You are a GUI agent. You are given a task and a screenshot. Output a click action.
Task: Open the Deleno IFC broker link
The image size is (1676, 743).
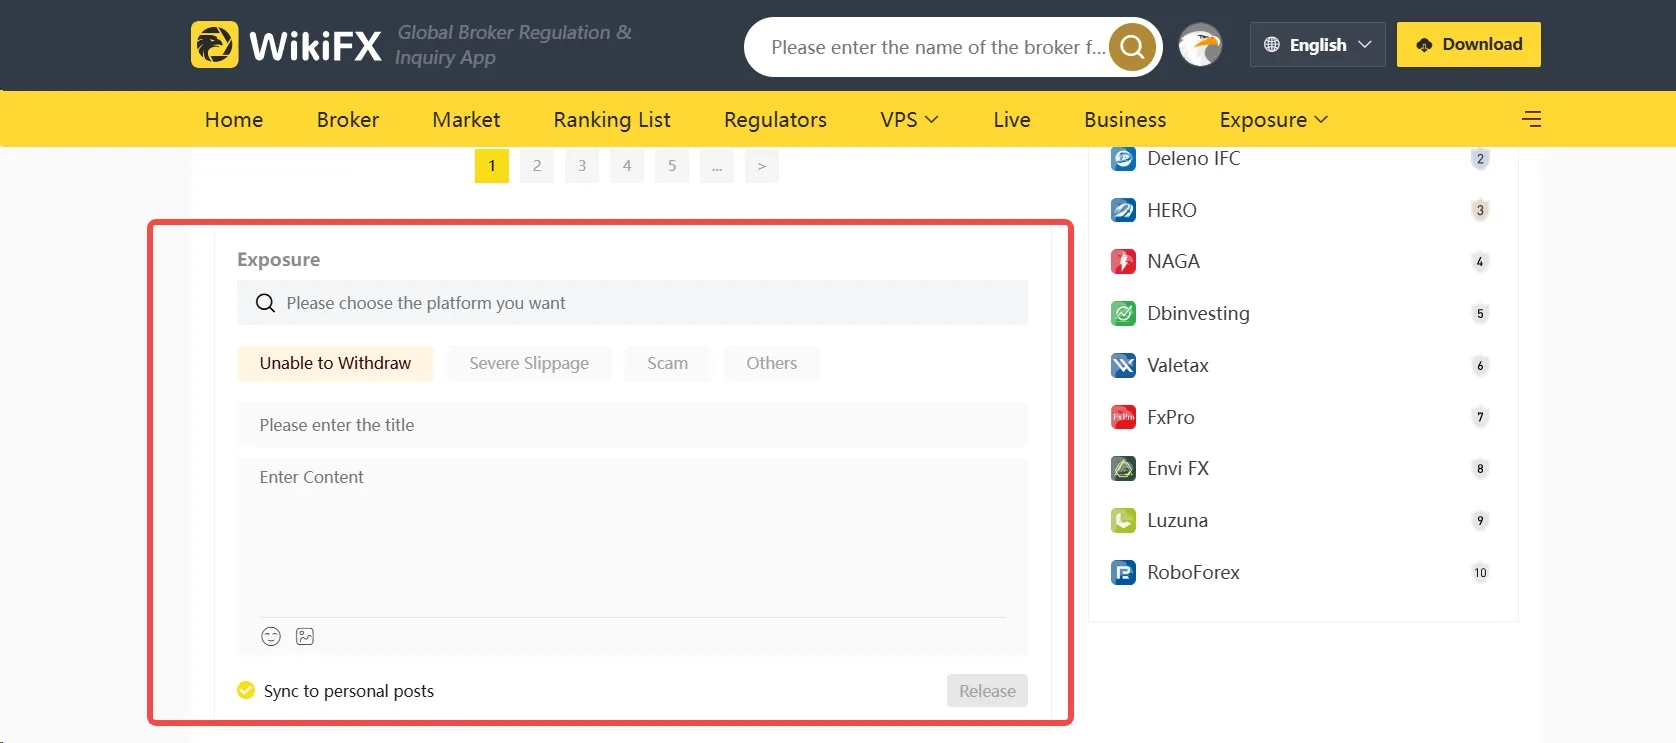[1193, 158]
